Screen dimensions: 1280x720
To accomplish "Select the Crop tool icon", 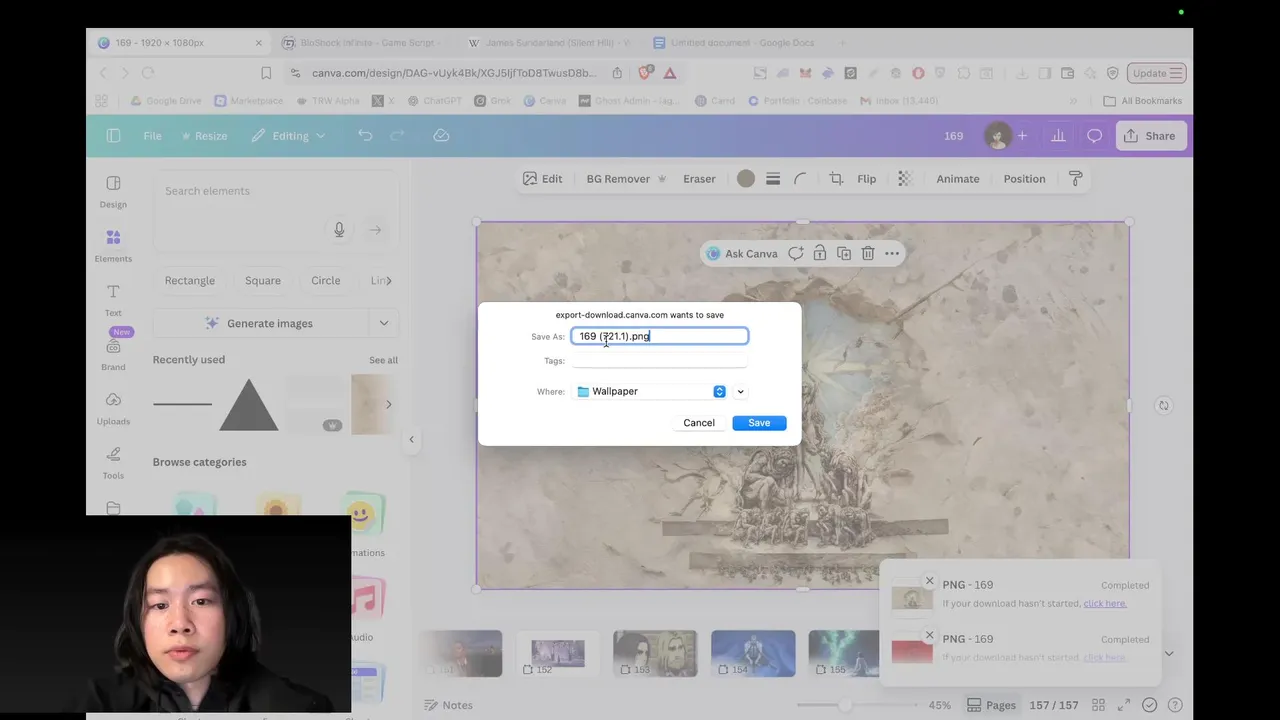I will 836,179.
